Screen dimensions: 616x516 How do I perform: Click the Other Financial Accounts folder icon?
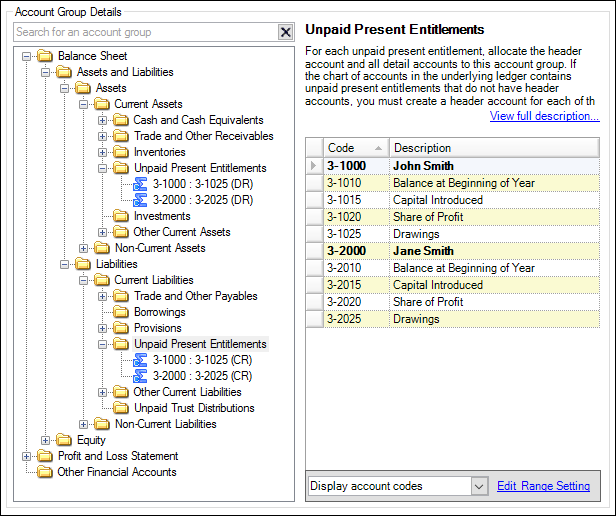46,472
